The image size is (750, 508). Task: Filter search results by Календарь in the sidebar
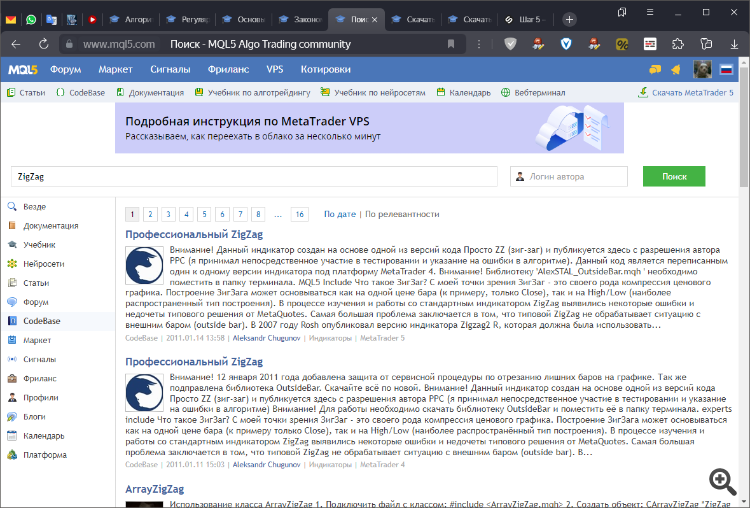(x=44, y=436)
